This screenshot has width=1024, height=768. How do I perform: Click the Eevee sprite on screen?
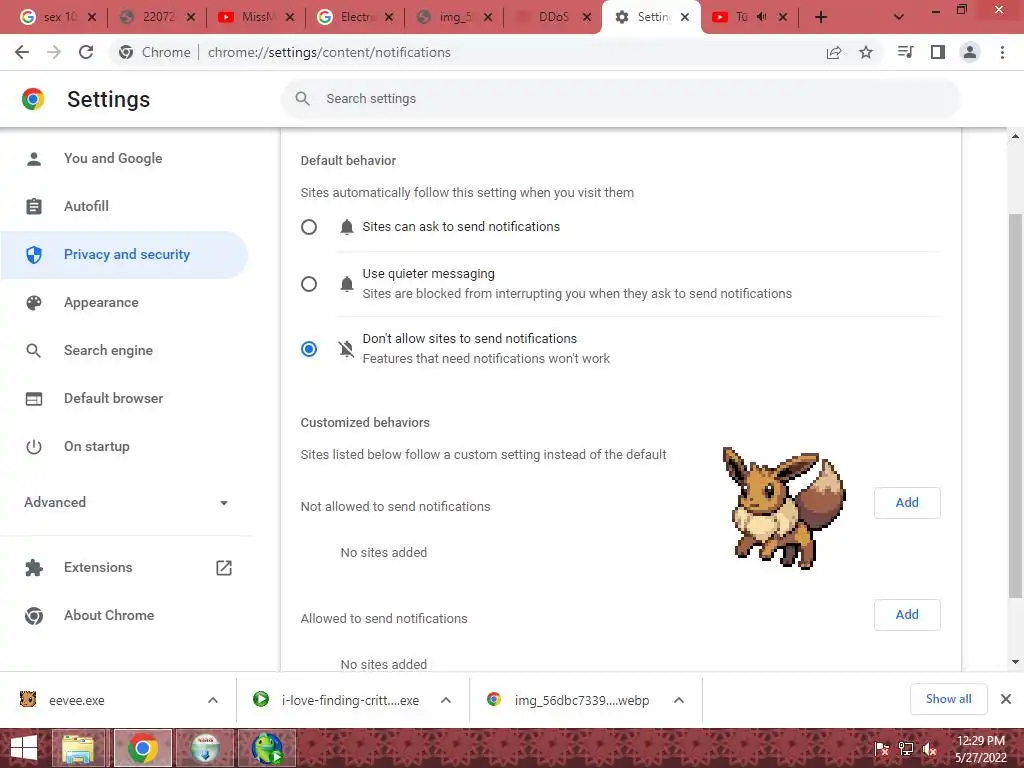782,507
